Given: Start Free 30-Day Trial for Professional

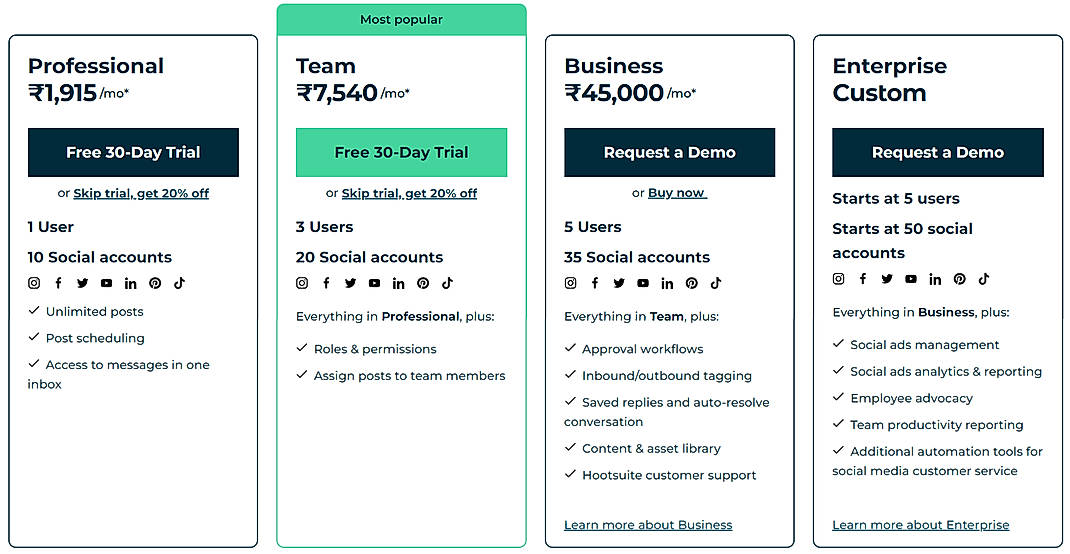Looking at the screenshot, I should click(133, 152).
